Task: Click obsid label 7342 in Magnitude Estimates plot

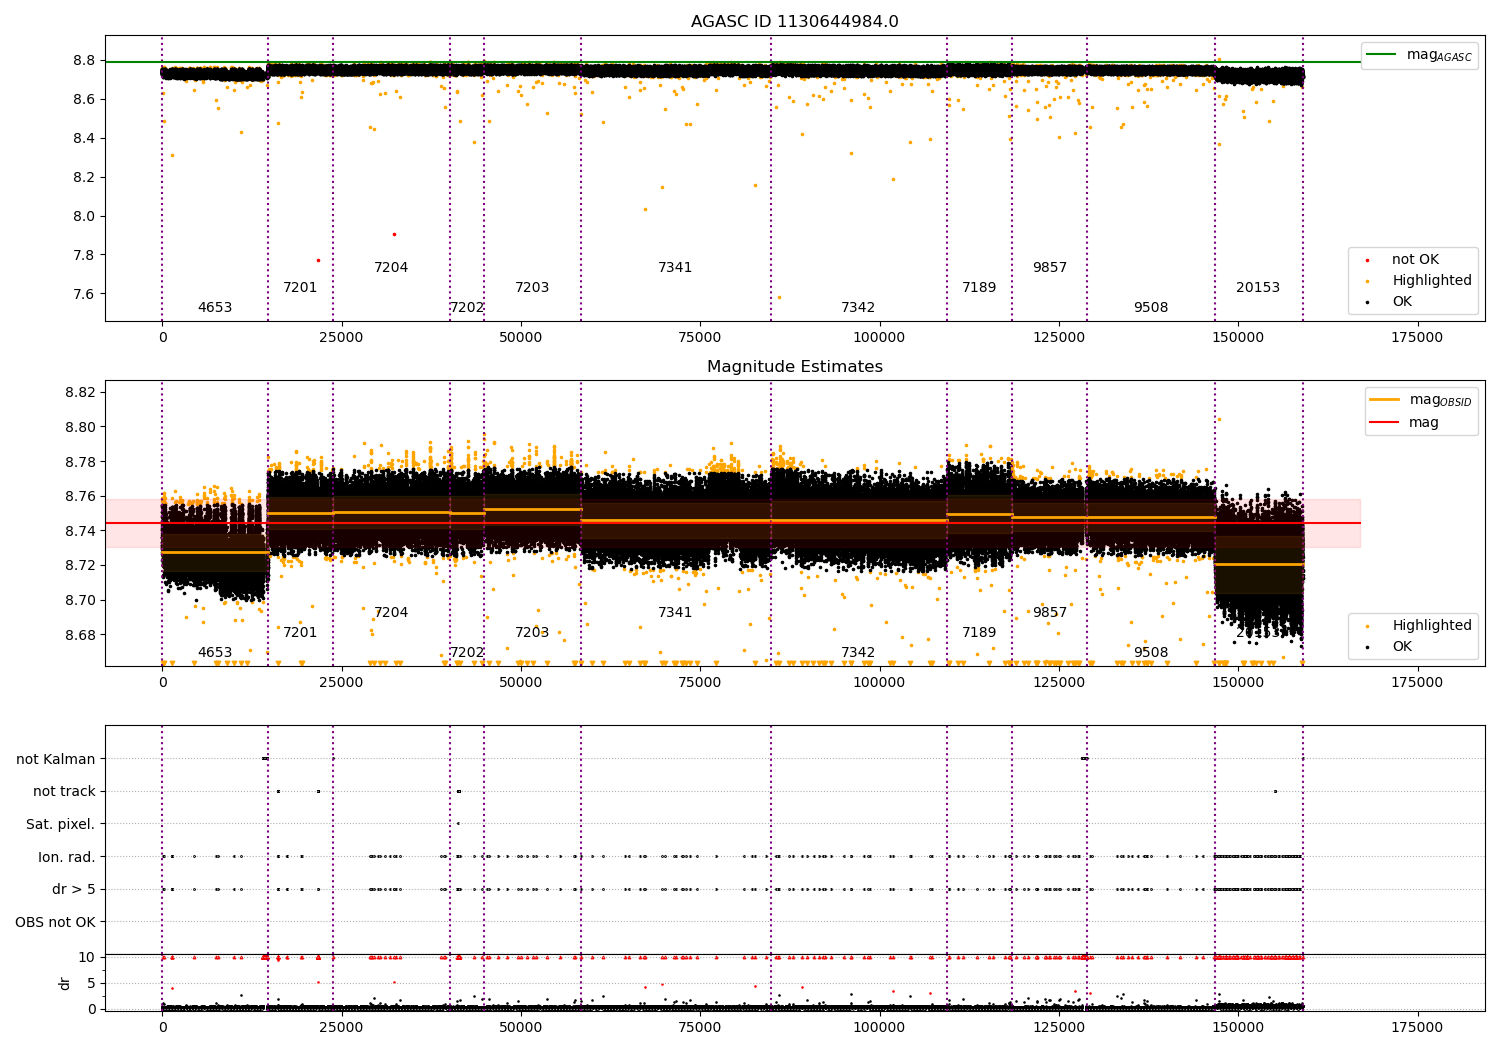Action: pos(858,653)
